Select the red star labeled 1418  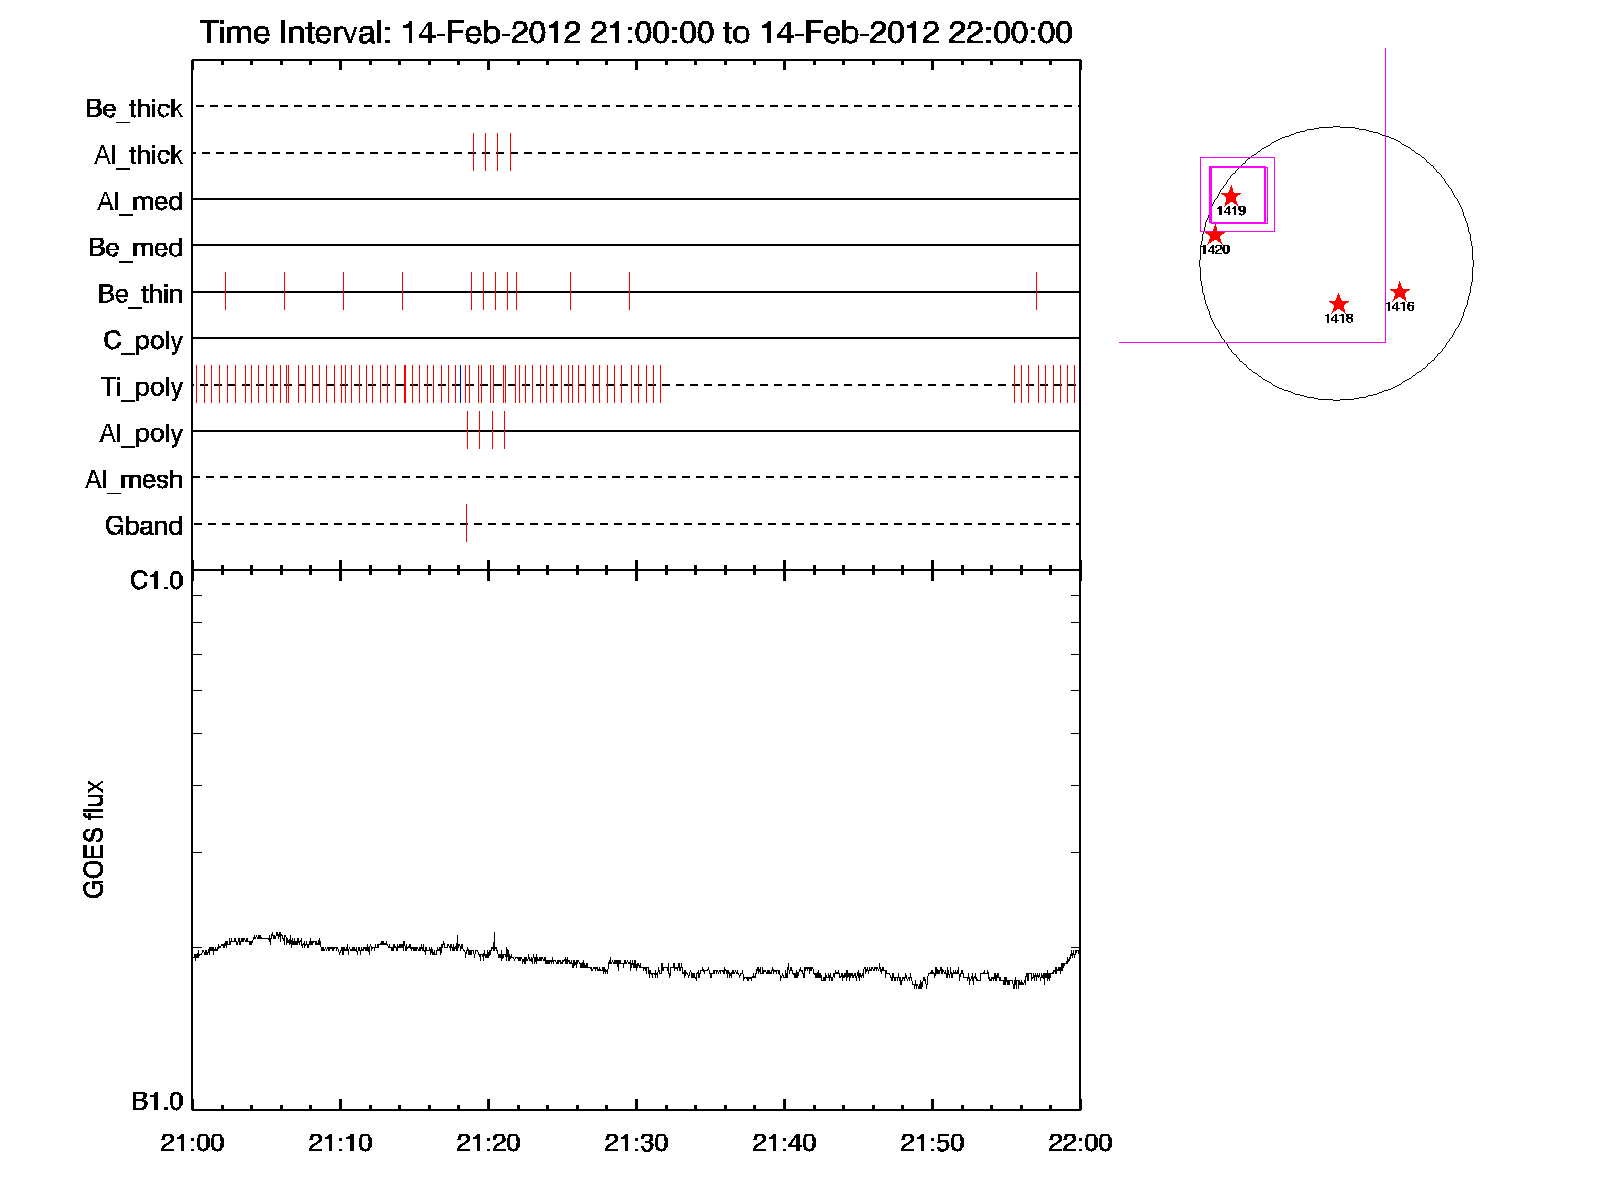(1338, 304)
